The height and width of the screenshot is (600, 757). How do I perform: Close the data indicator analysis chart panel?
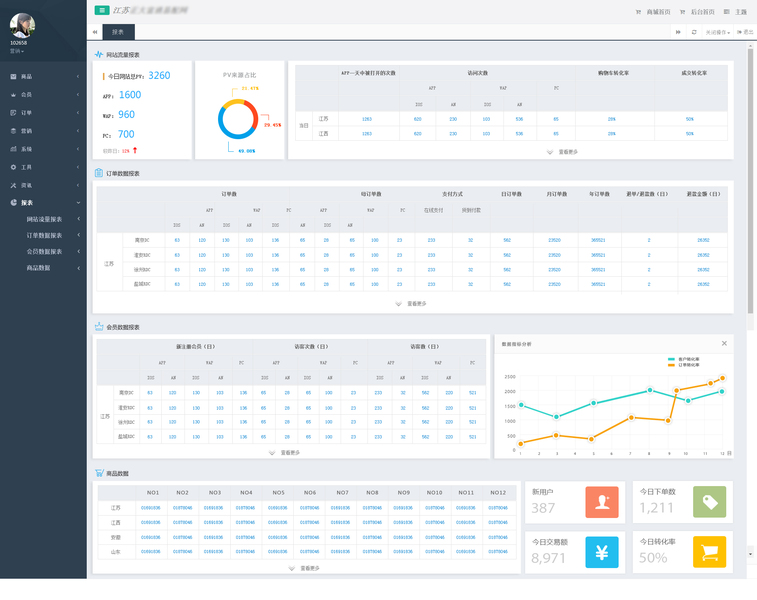click(724, 343)
